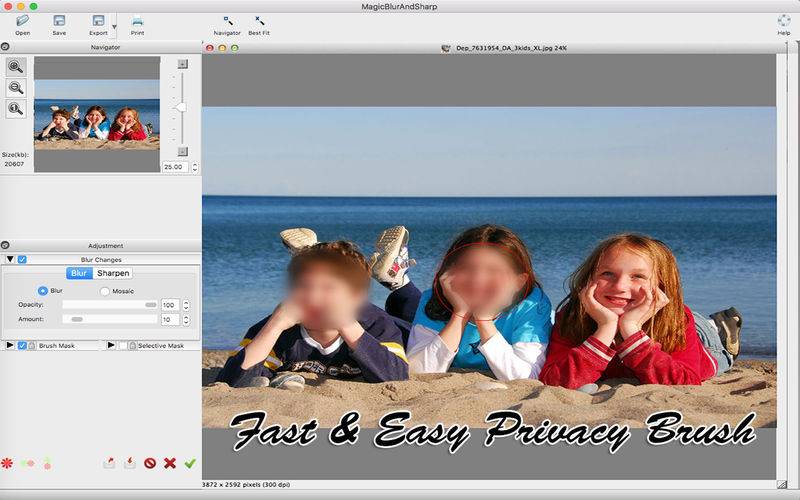The image size is (800, 500).
Task: Click the Brush Mask label
Action: [57, 346]
